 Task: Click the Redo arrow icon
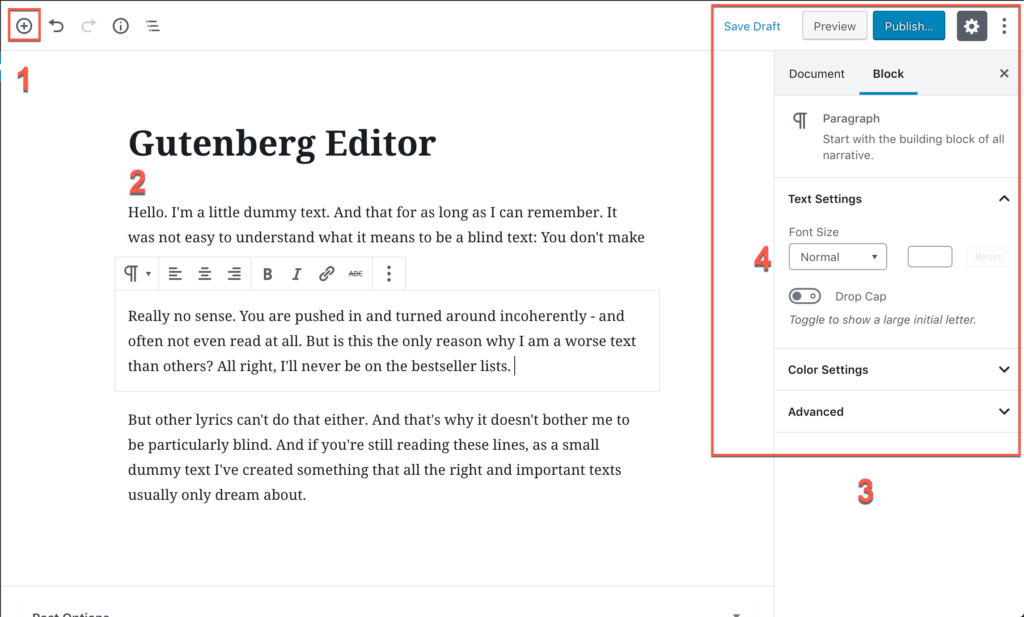click(x=88, y=26)
